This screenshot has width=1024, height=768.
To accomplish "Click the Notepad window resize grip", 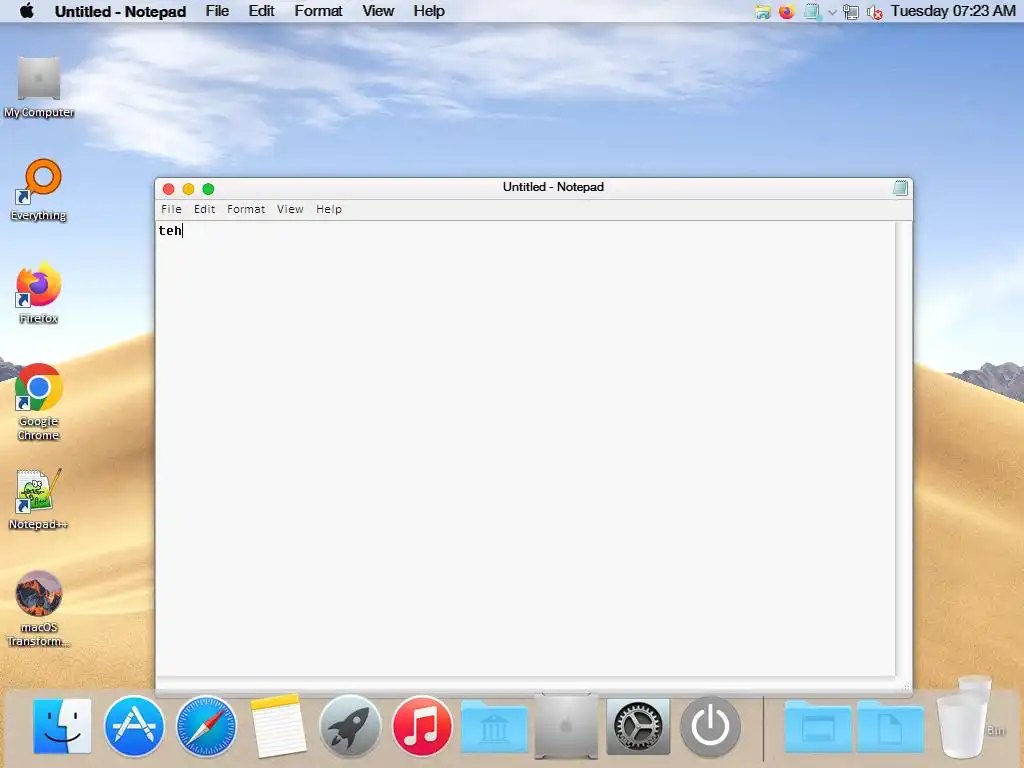I will click(906, 686).
